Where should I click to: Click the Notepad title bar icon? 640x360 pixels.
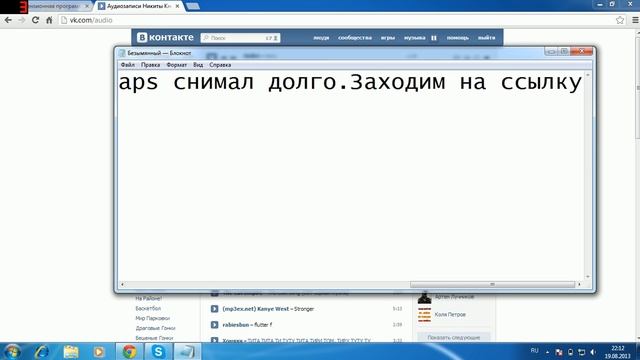tap(122, 53)
